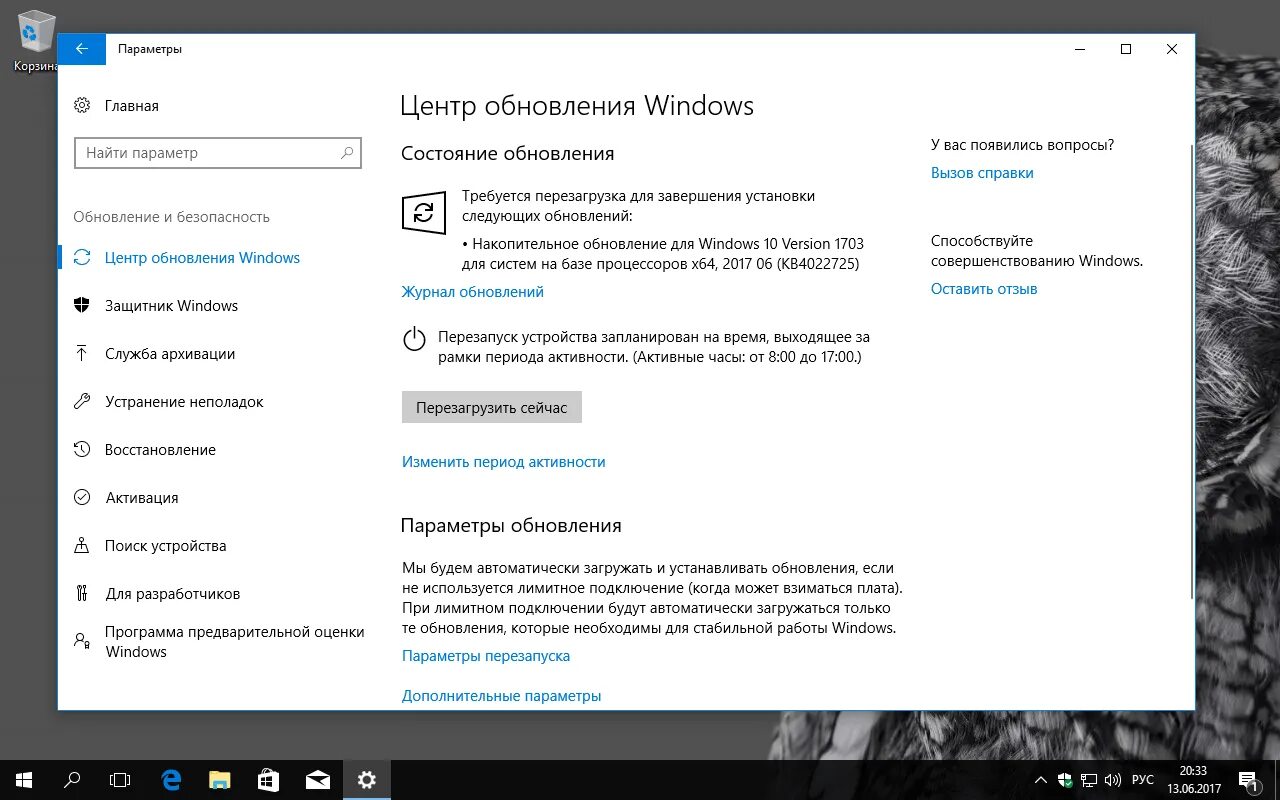Show hidden tray icons chevron

(x=1041, y=780)
